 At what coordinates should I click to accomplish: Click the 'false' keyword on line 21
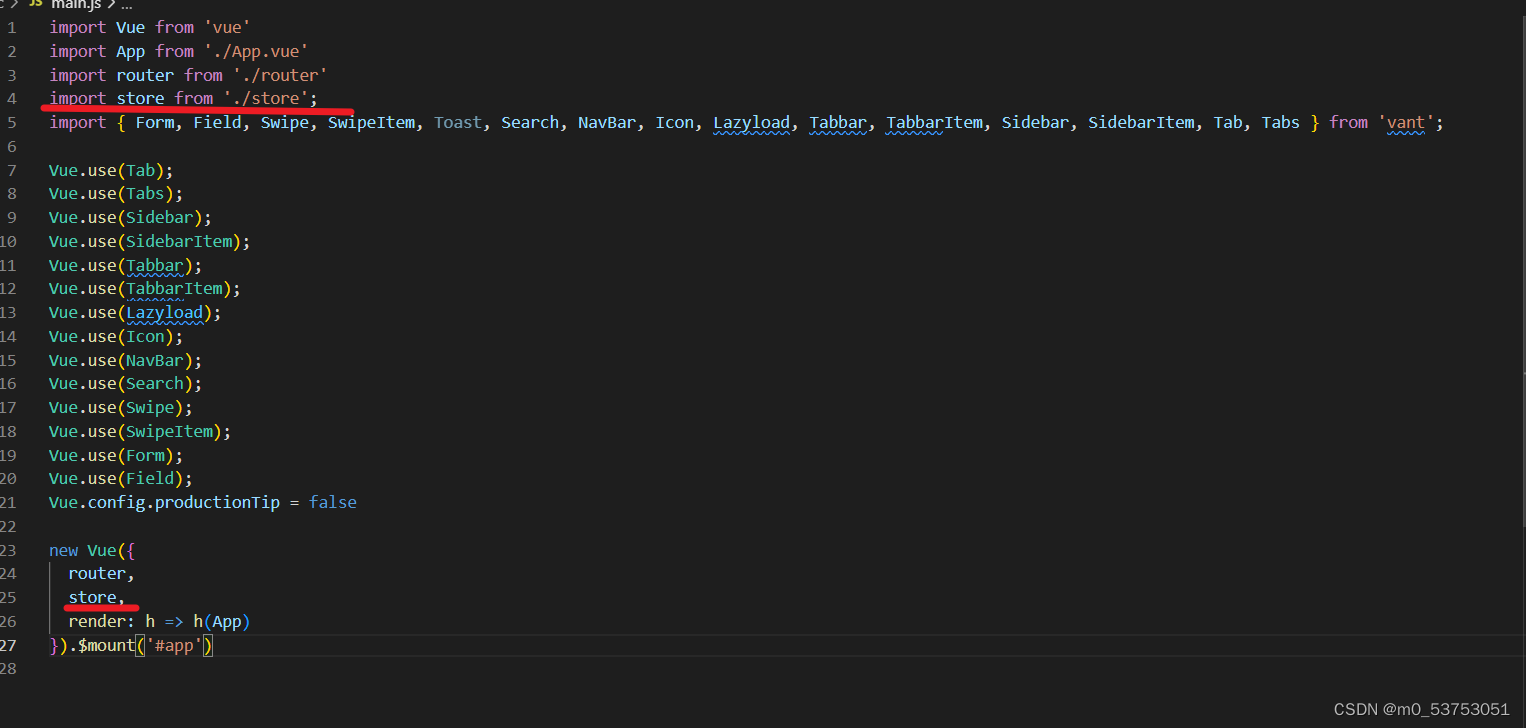(x=332, y=502)
